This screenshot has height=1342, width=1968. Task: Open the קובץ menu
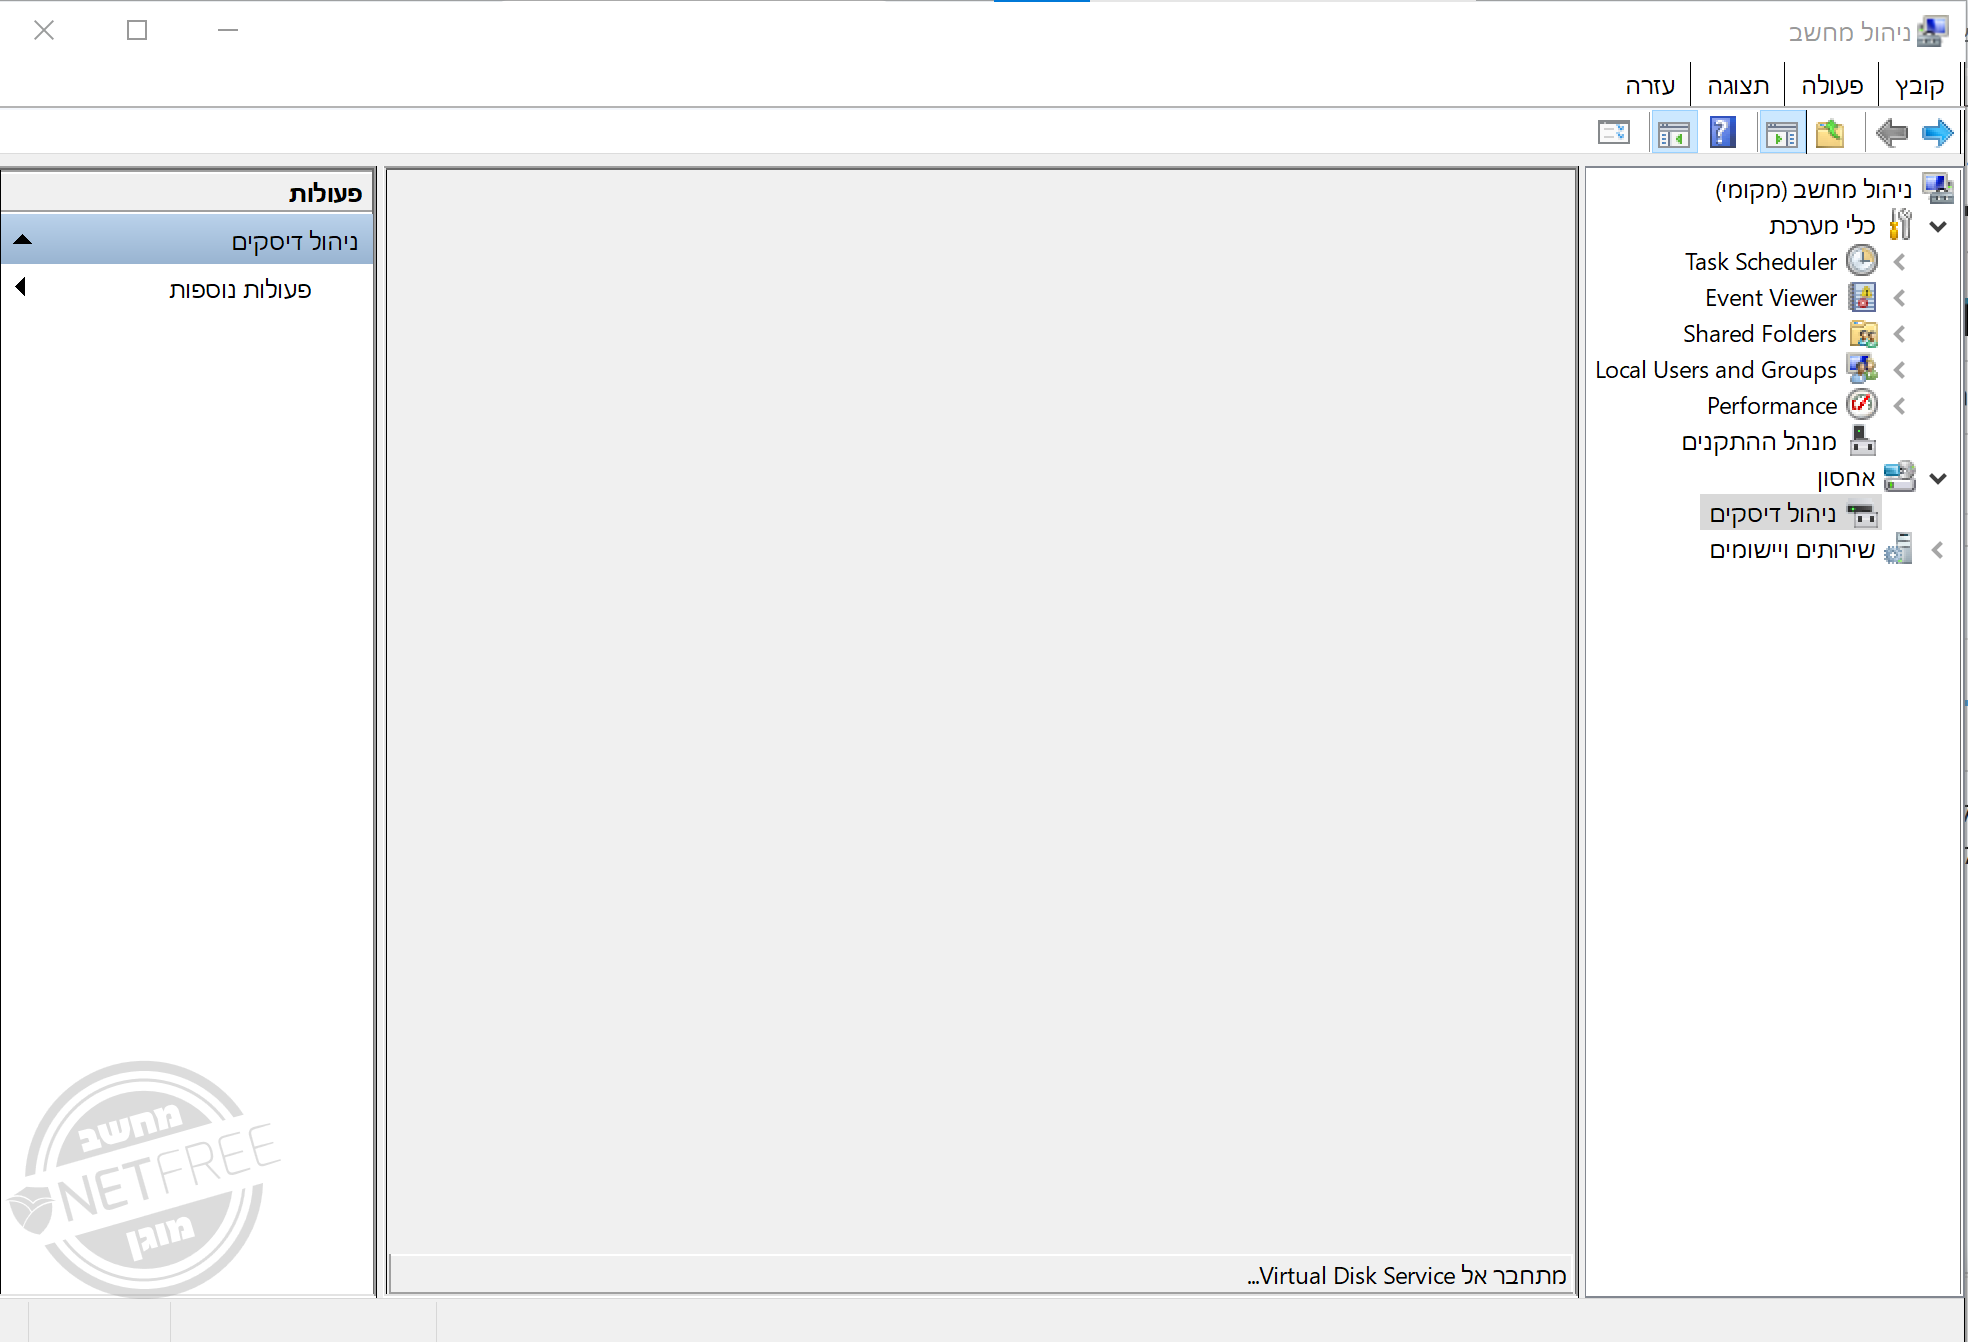tap(1919, 86)
